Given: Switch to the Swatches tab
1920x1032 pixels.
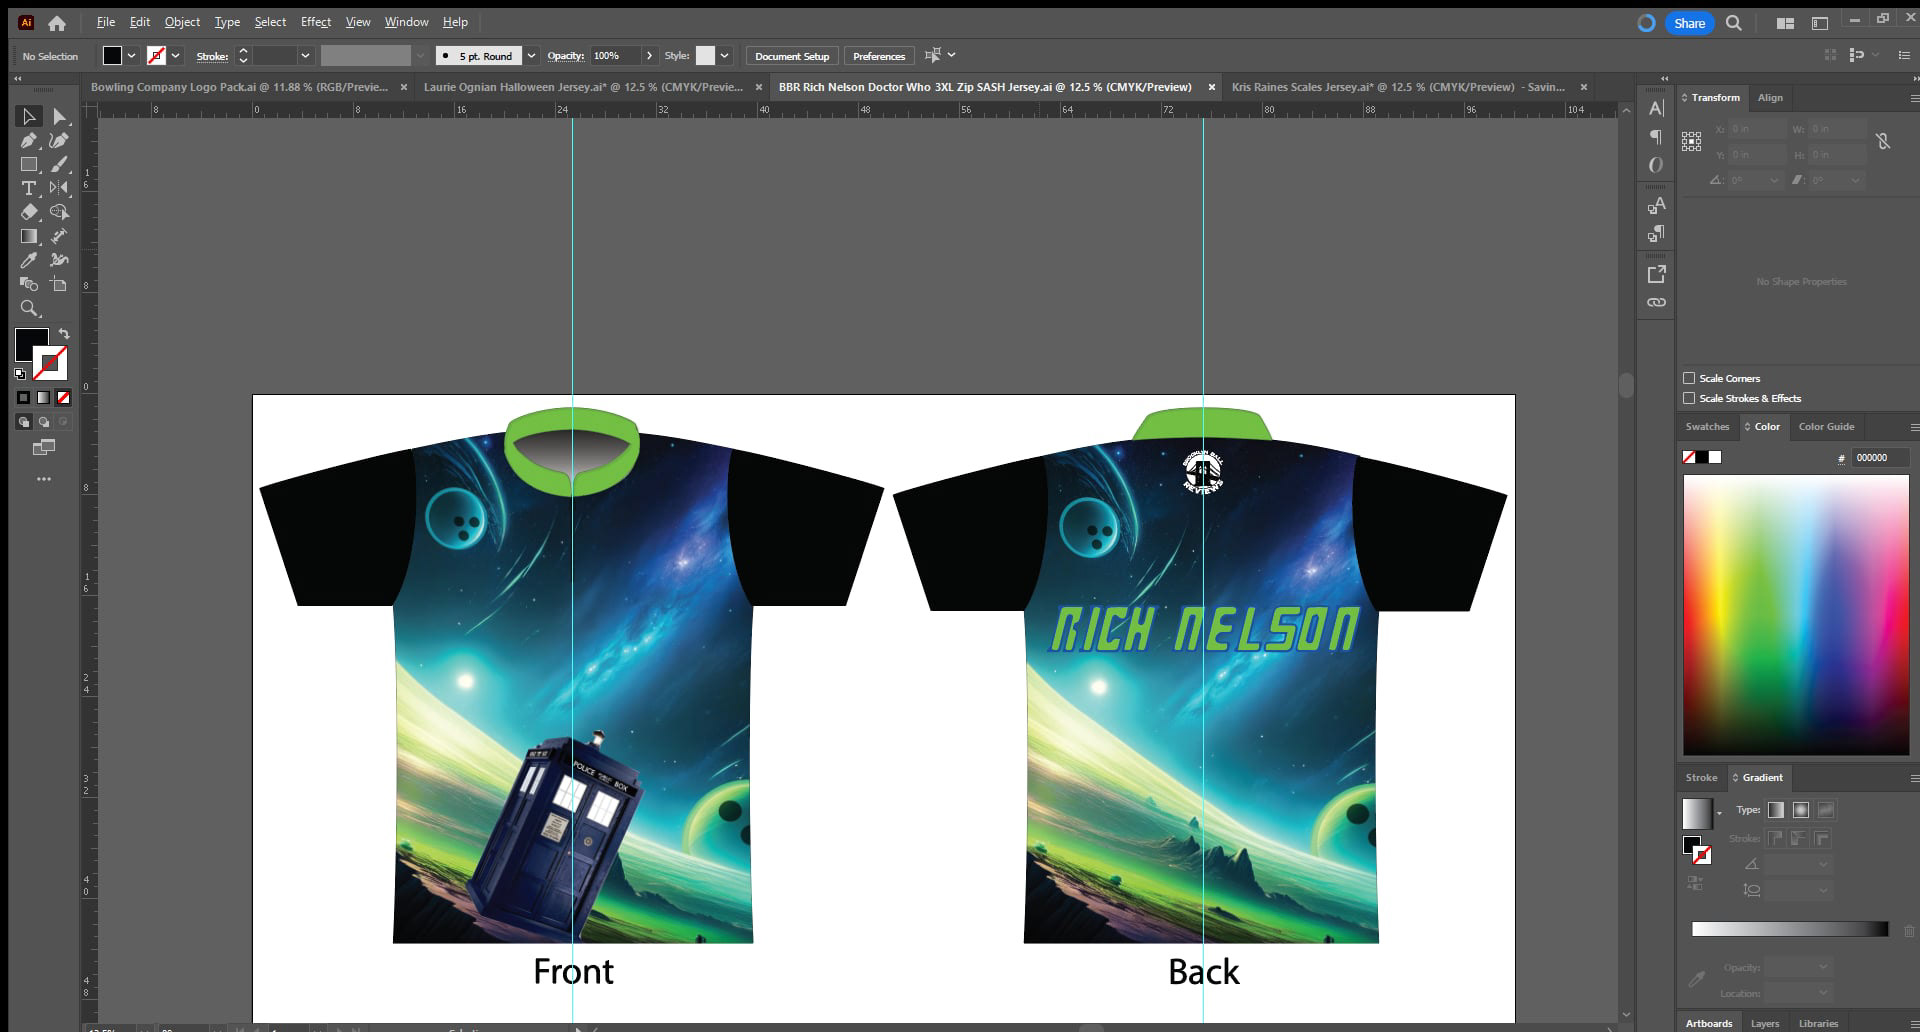Looking at the screenshot, I should tap(1707, 427).
